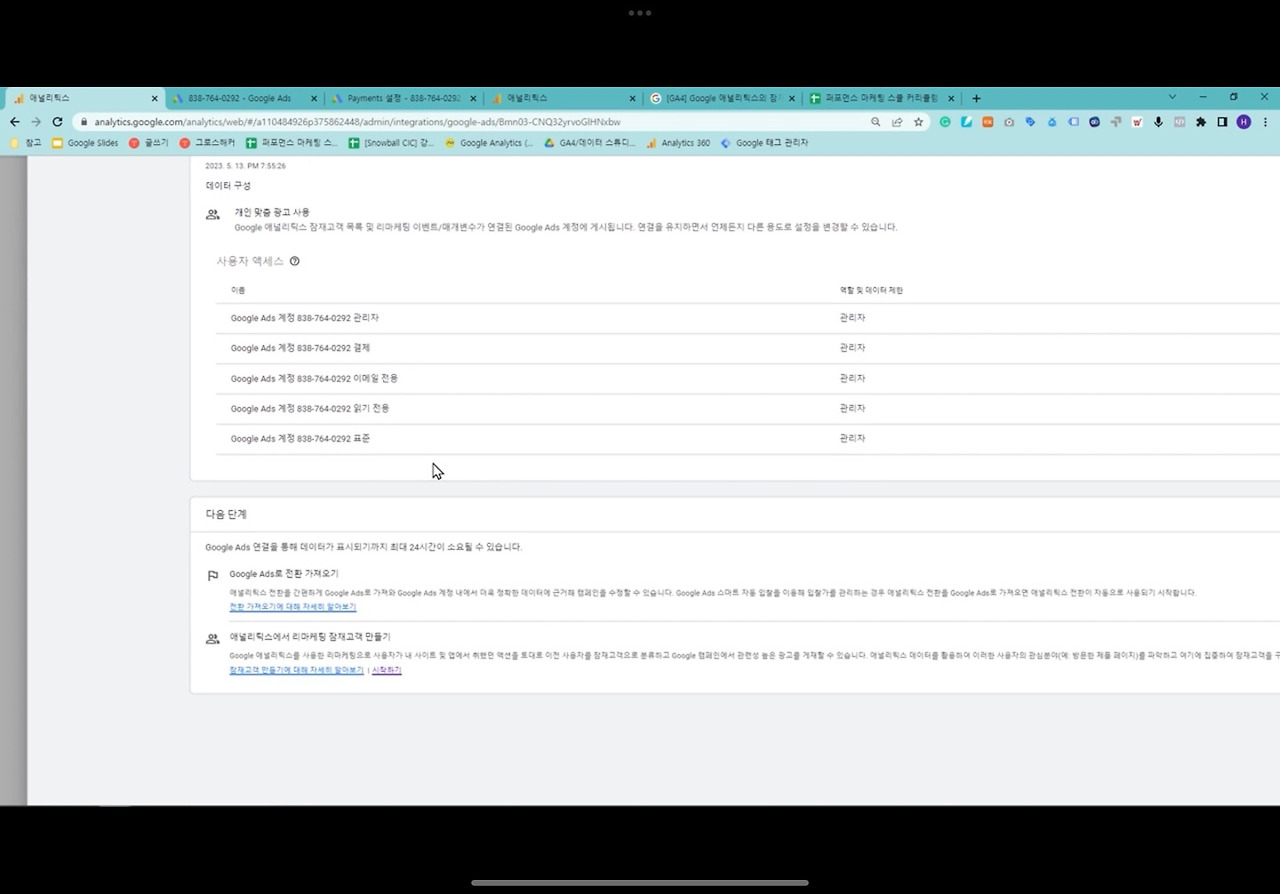Image resolution: width=1280 pixels, height=894 pixels.
Task: Open the green Grammarly extension icon
Action: pyautogui.click(x=945, y=122)
